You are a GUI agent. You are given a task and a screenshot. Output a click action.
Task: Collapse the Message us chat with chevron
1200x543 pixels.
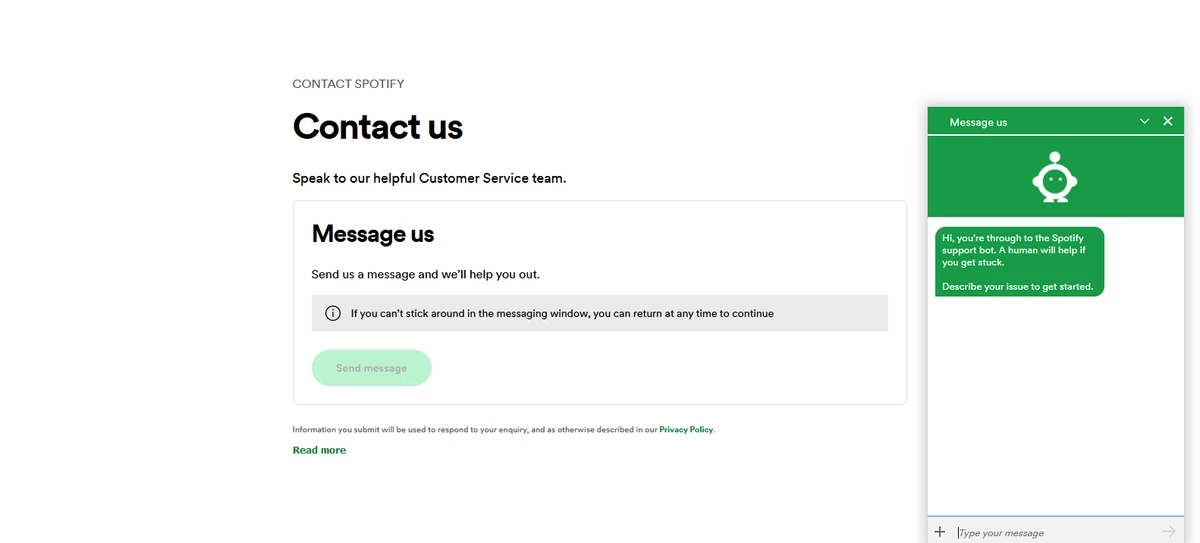coord(1145,121)
